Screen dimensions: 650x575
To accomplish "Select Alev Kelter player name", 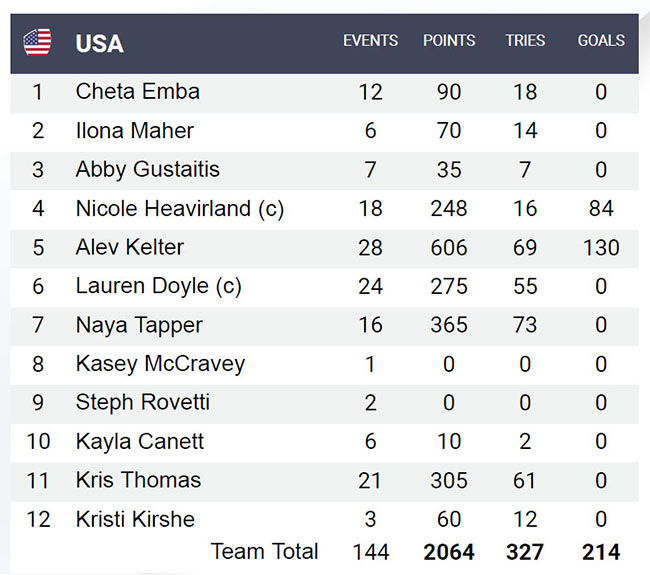I will pos(130,248).
